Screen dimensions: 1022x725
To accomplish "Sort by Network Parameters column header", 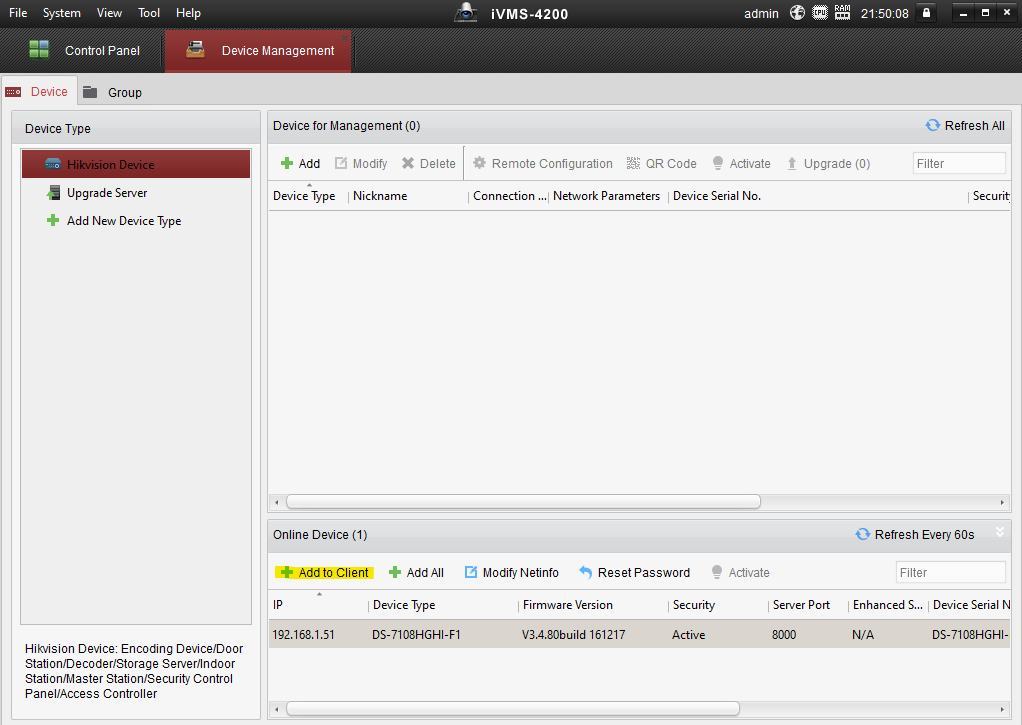I will (606, 196).
